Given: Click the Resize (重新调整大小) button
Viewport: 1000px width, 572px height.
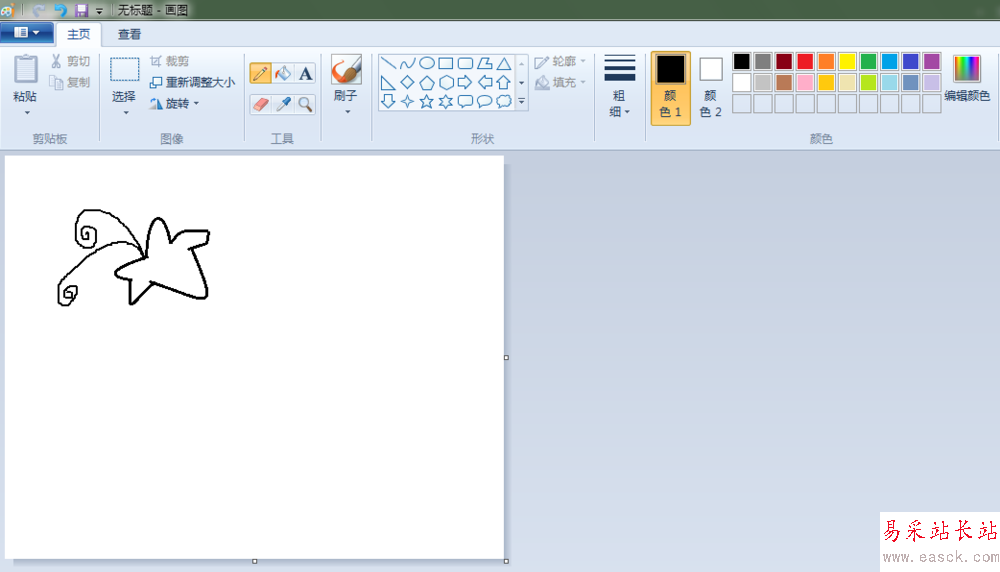Looking at the screenshot, I should point(192,82).
